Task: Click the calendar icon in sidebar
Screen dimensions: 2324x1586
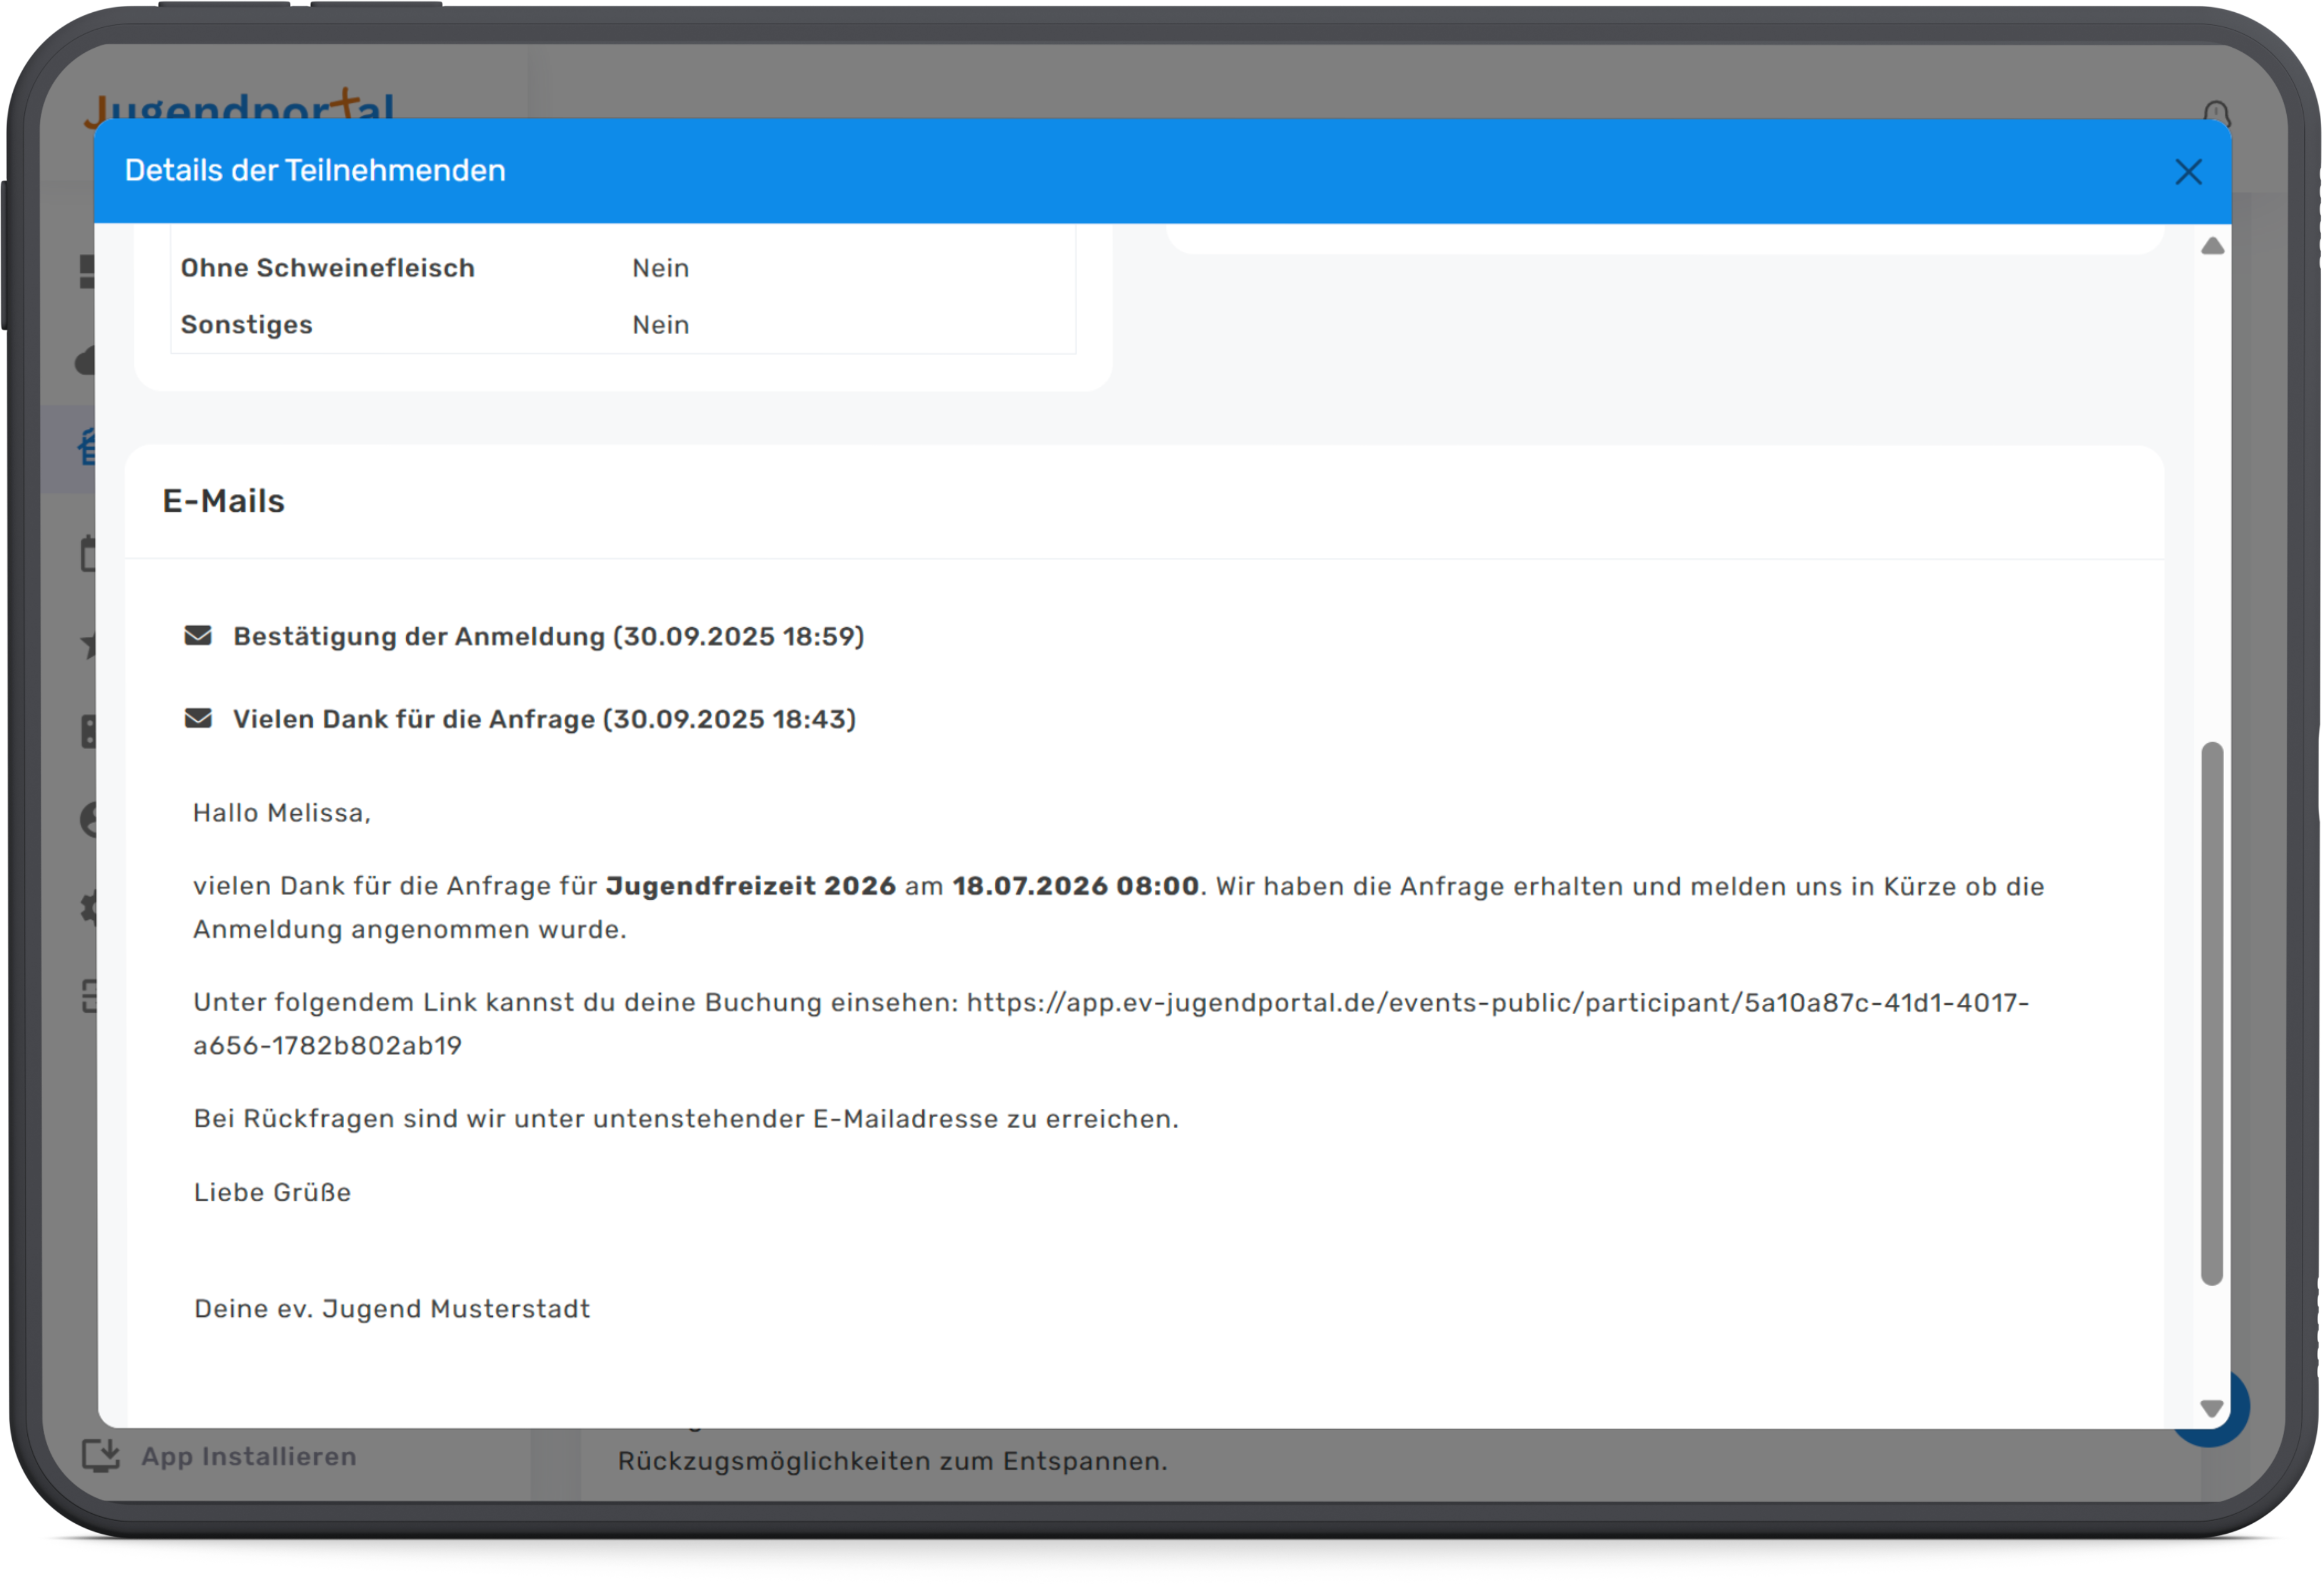Action: tap(87, 555)
